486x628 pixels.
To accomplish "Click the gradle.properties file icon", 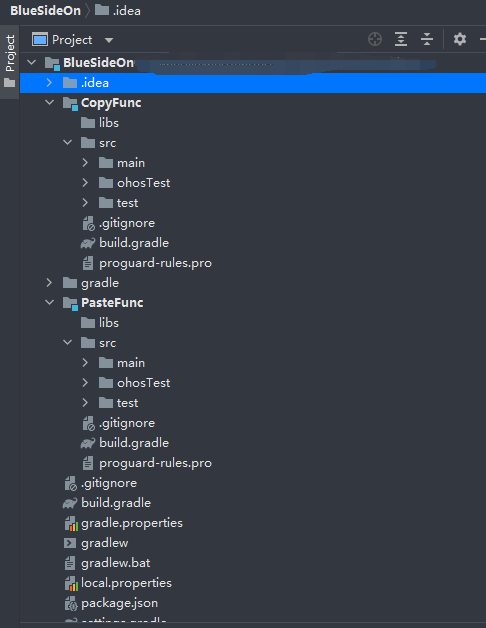I will click(71, 523).
